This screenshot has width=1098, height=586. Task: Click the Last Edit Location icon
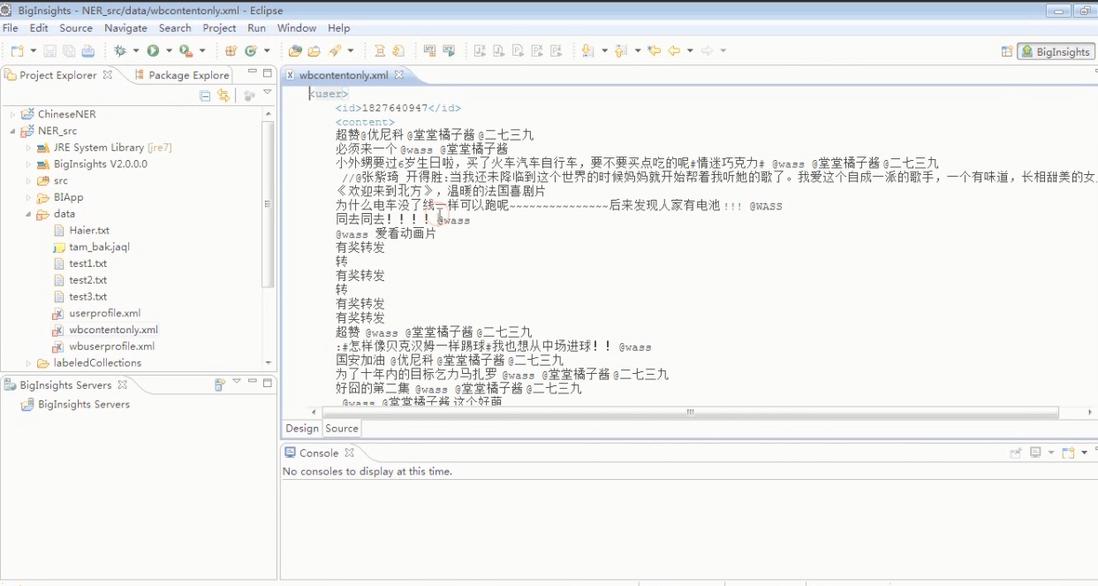pyautogui.click(x=654, y=50)
